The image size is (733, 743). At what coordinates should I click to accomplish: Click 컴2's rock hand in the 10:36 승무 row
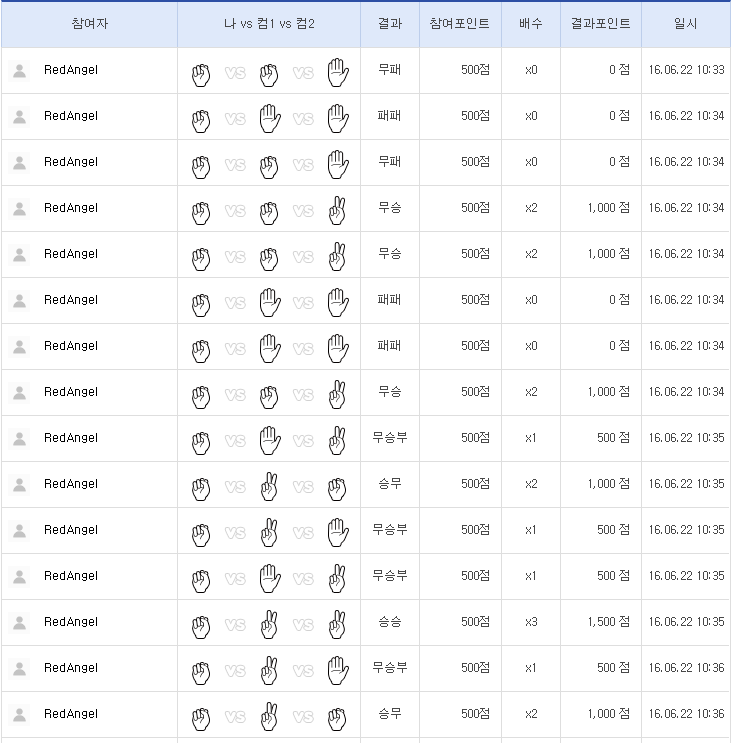337,714
